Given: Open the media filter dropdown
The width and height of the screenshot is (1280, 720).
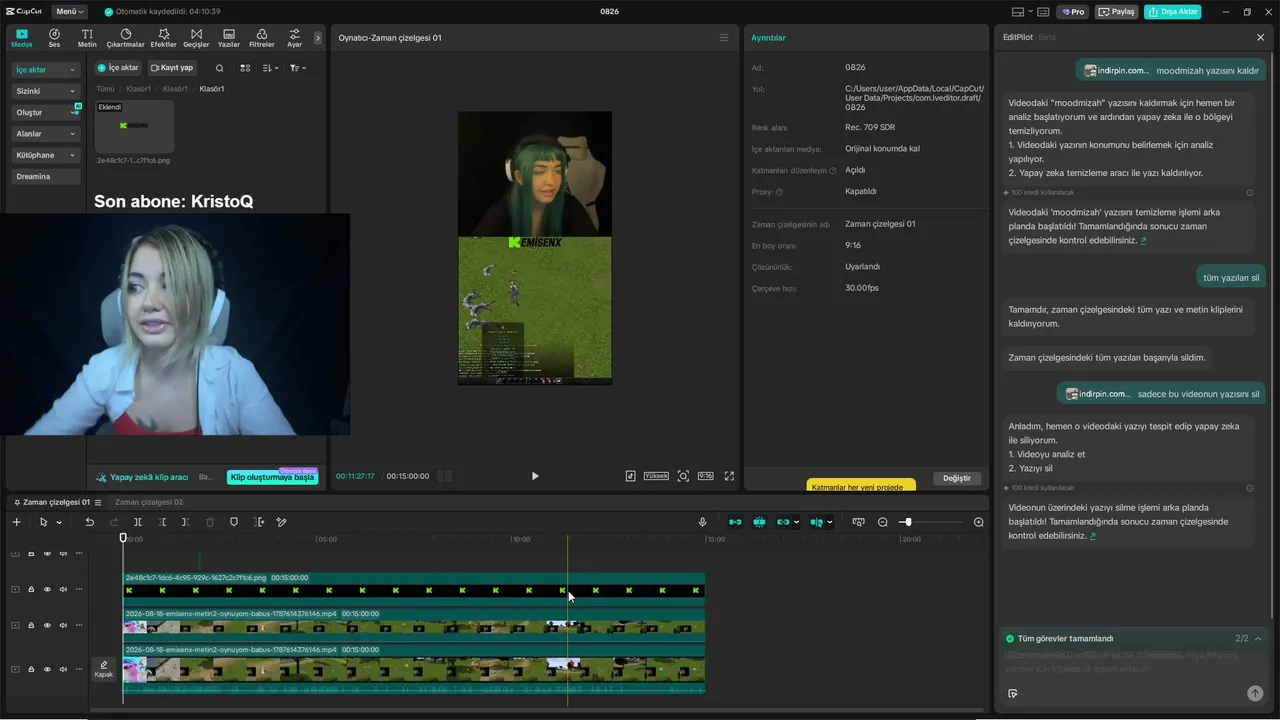Looking at the screenshot, I should point(298,68).
